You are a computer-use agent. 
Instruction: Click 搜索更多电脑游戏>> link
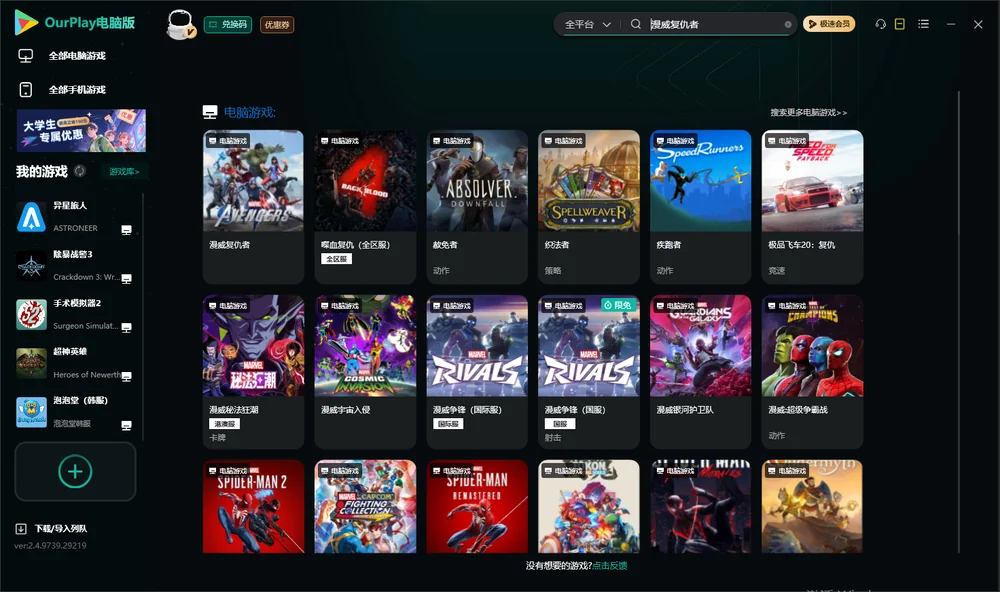click(808, 113)
